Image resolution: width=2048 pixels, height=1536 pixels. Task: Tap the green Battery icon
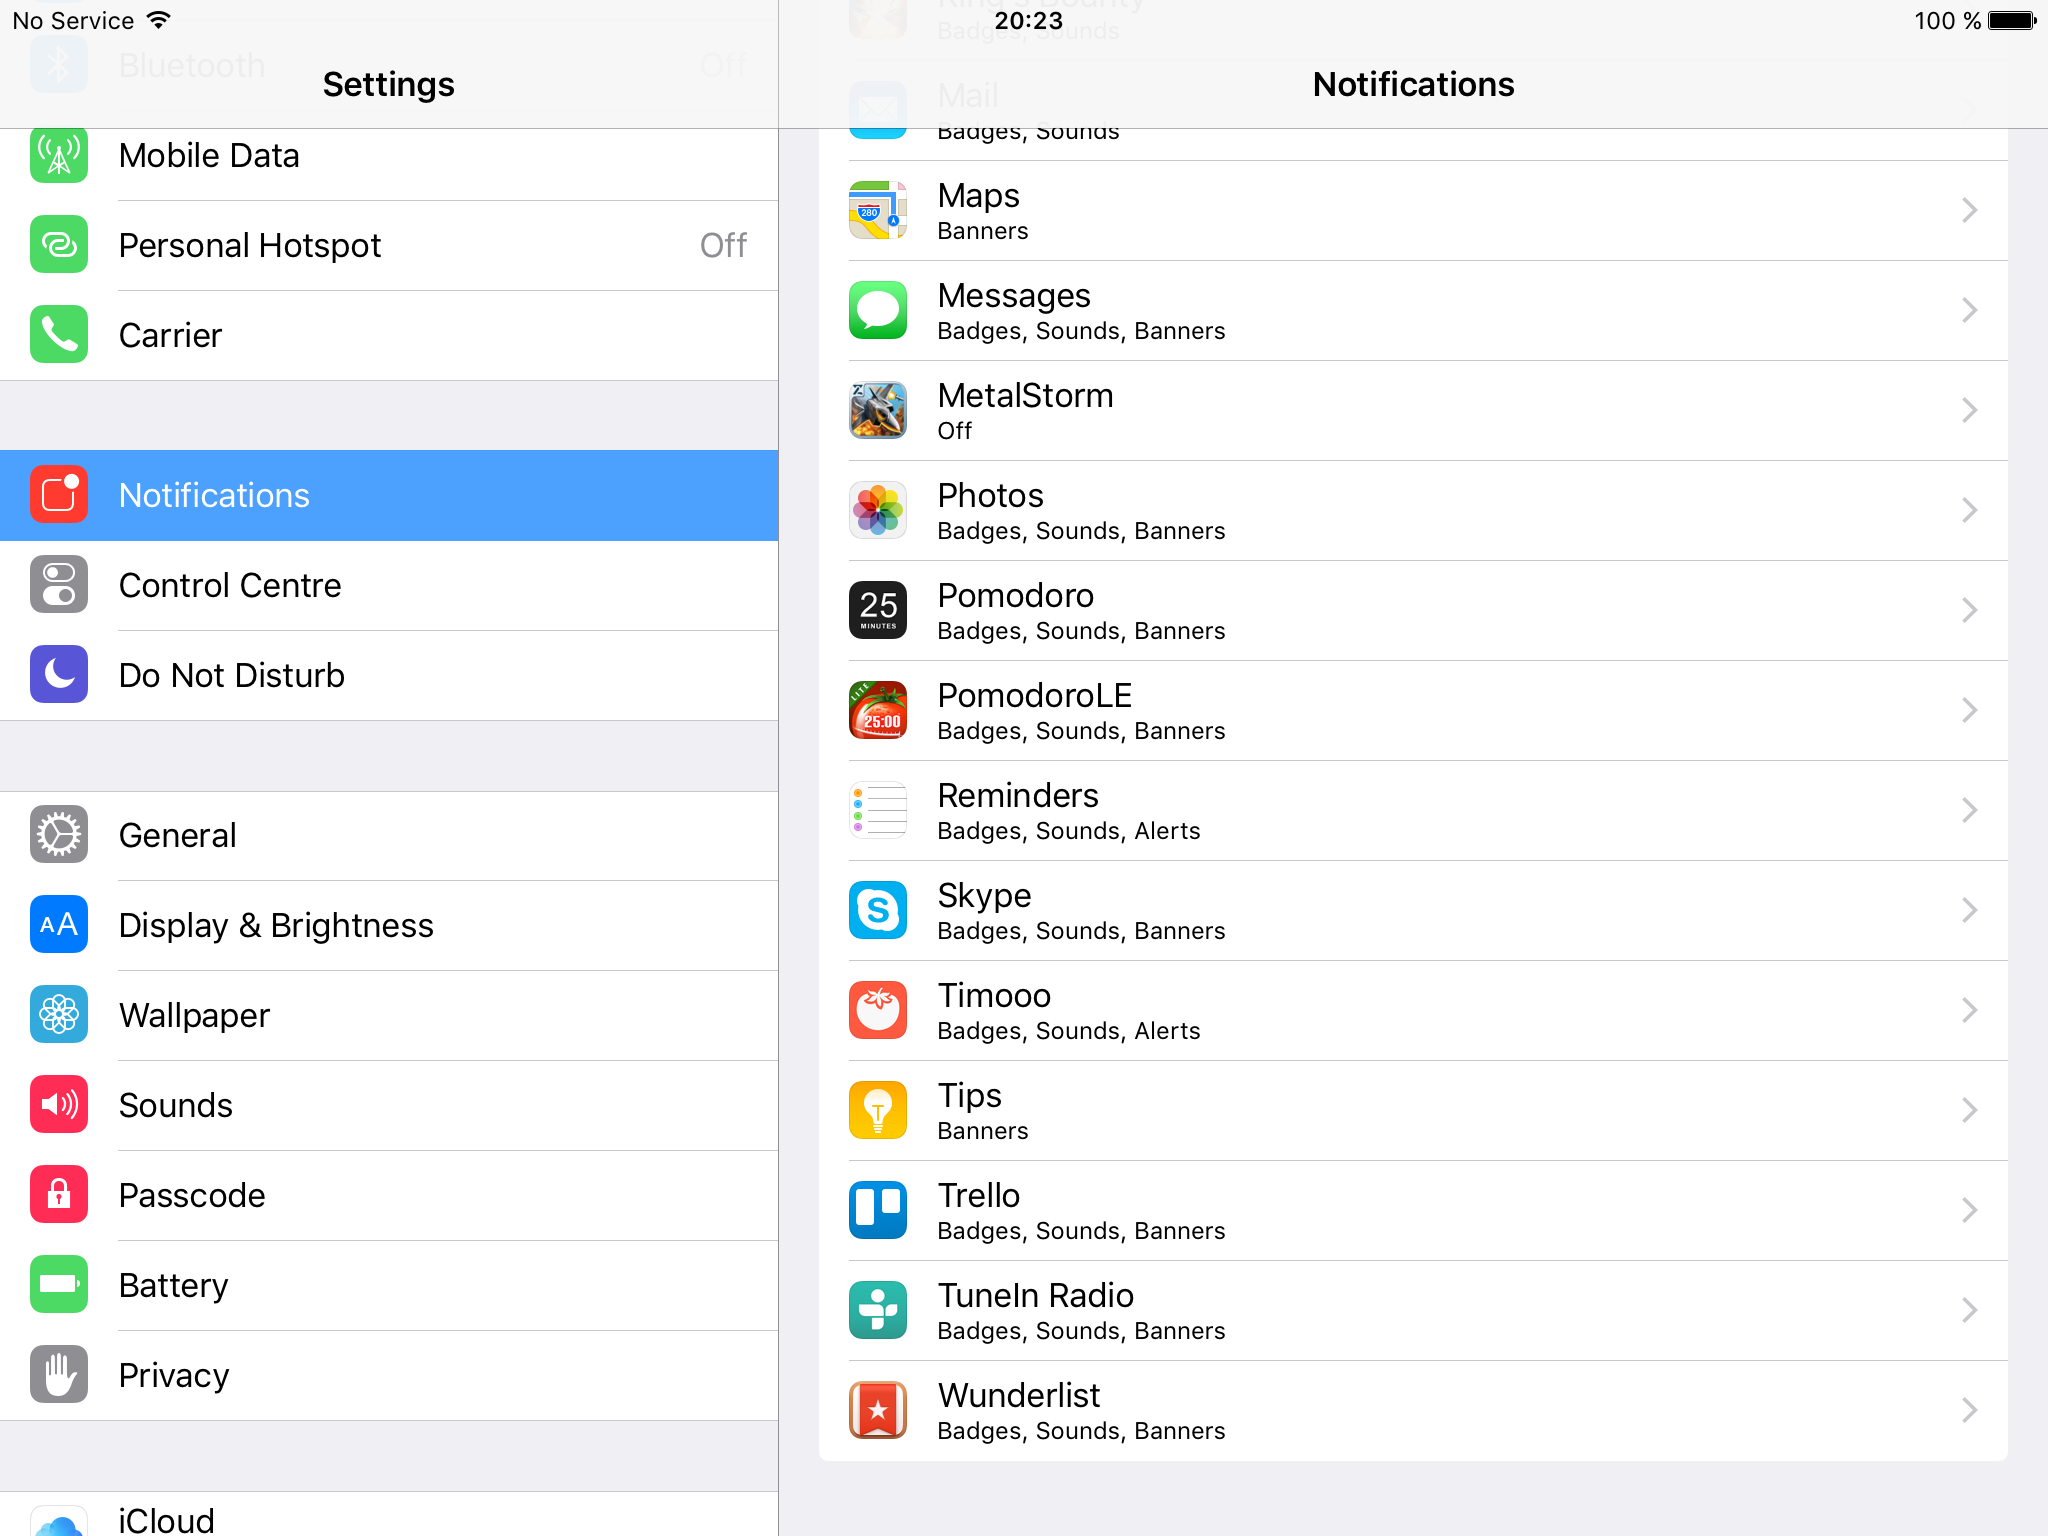(59, 1285)
